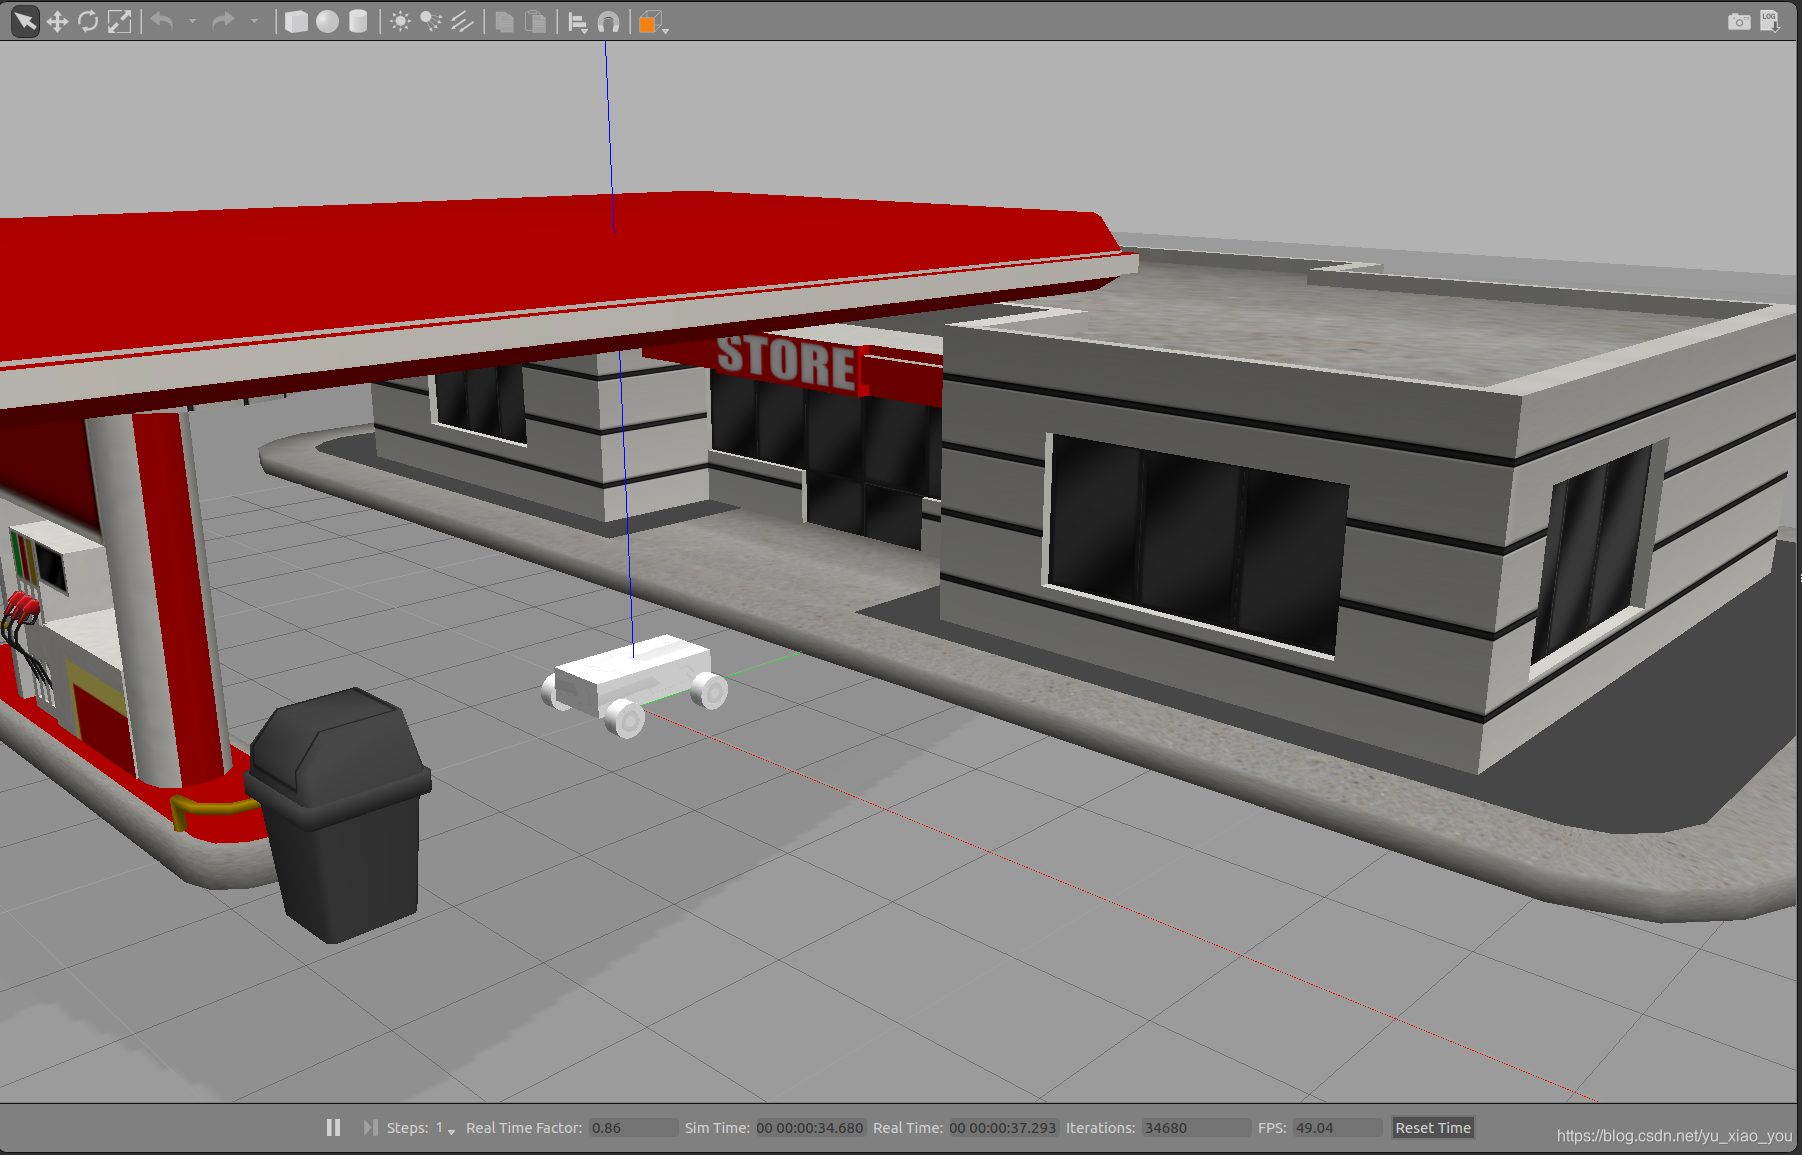
Task: Click the Sim Time value field
Action: click(810, 1128)
